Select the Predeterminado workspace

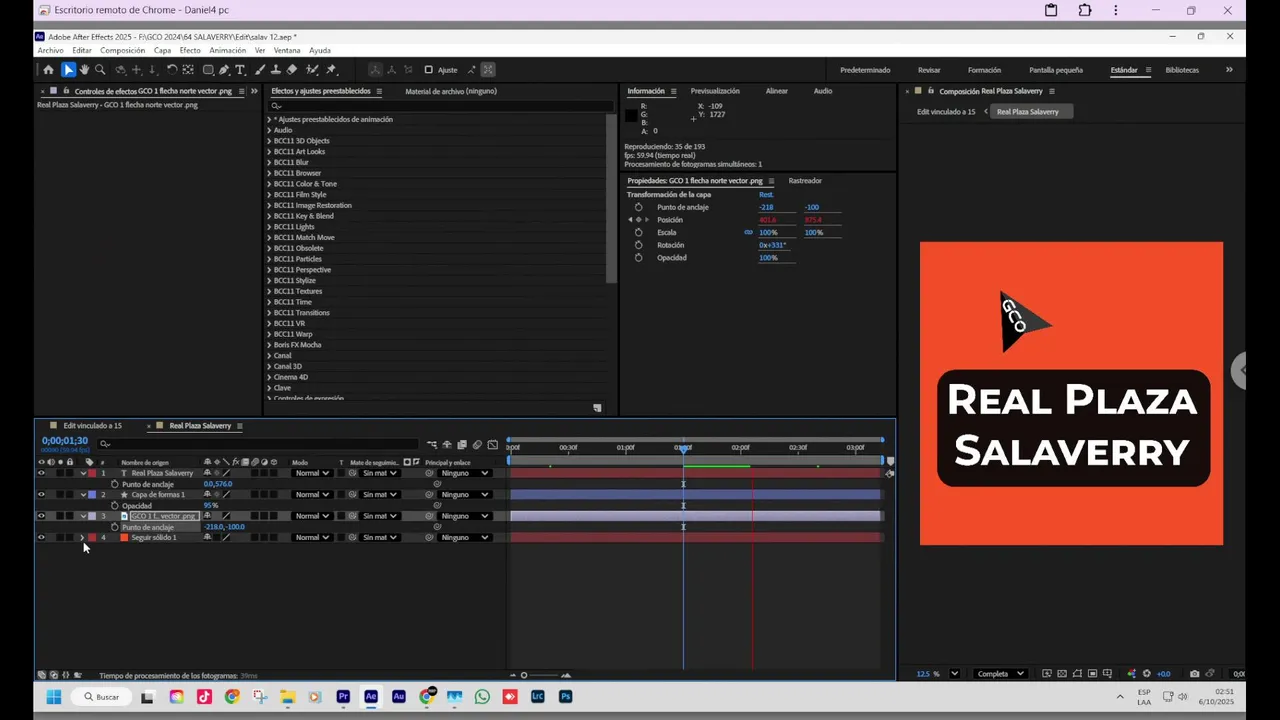click(x=865, y=70)
